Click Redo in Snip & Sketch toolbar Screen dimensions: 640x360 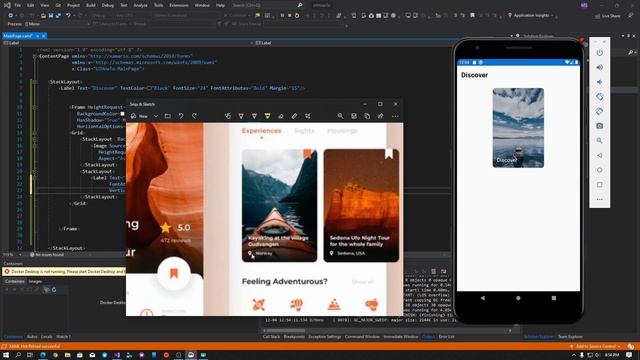pos(194,116)
